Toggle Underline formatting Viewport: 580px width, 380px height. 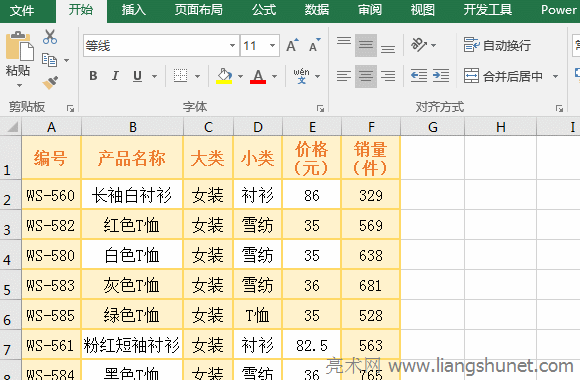(x=137, y=76)
